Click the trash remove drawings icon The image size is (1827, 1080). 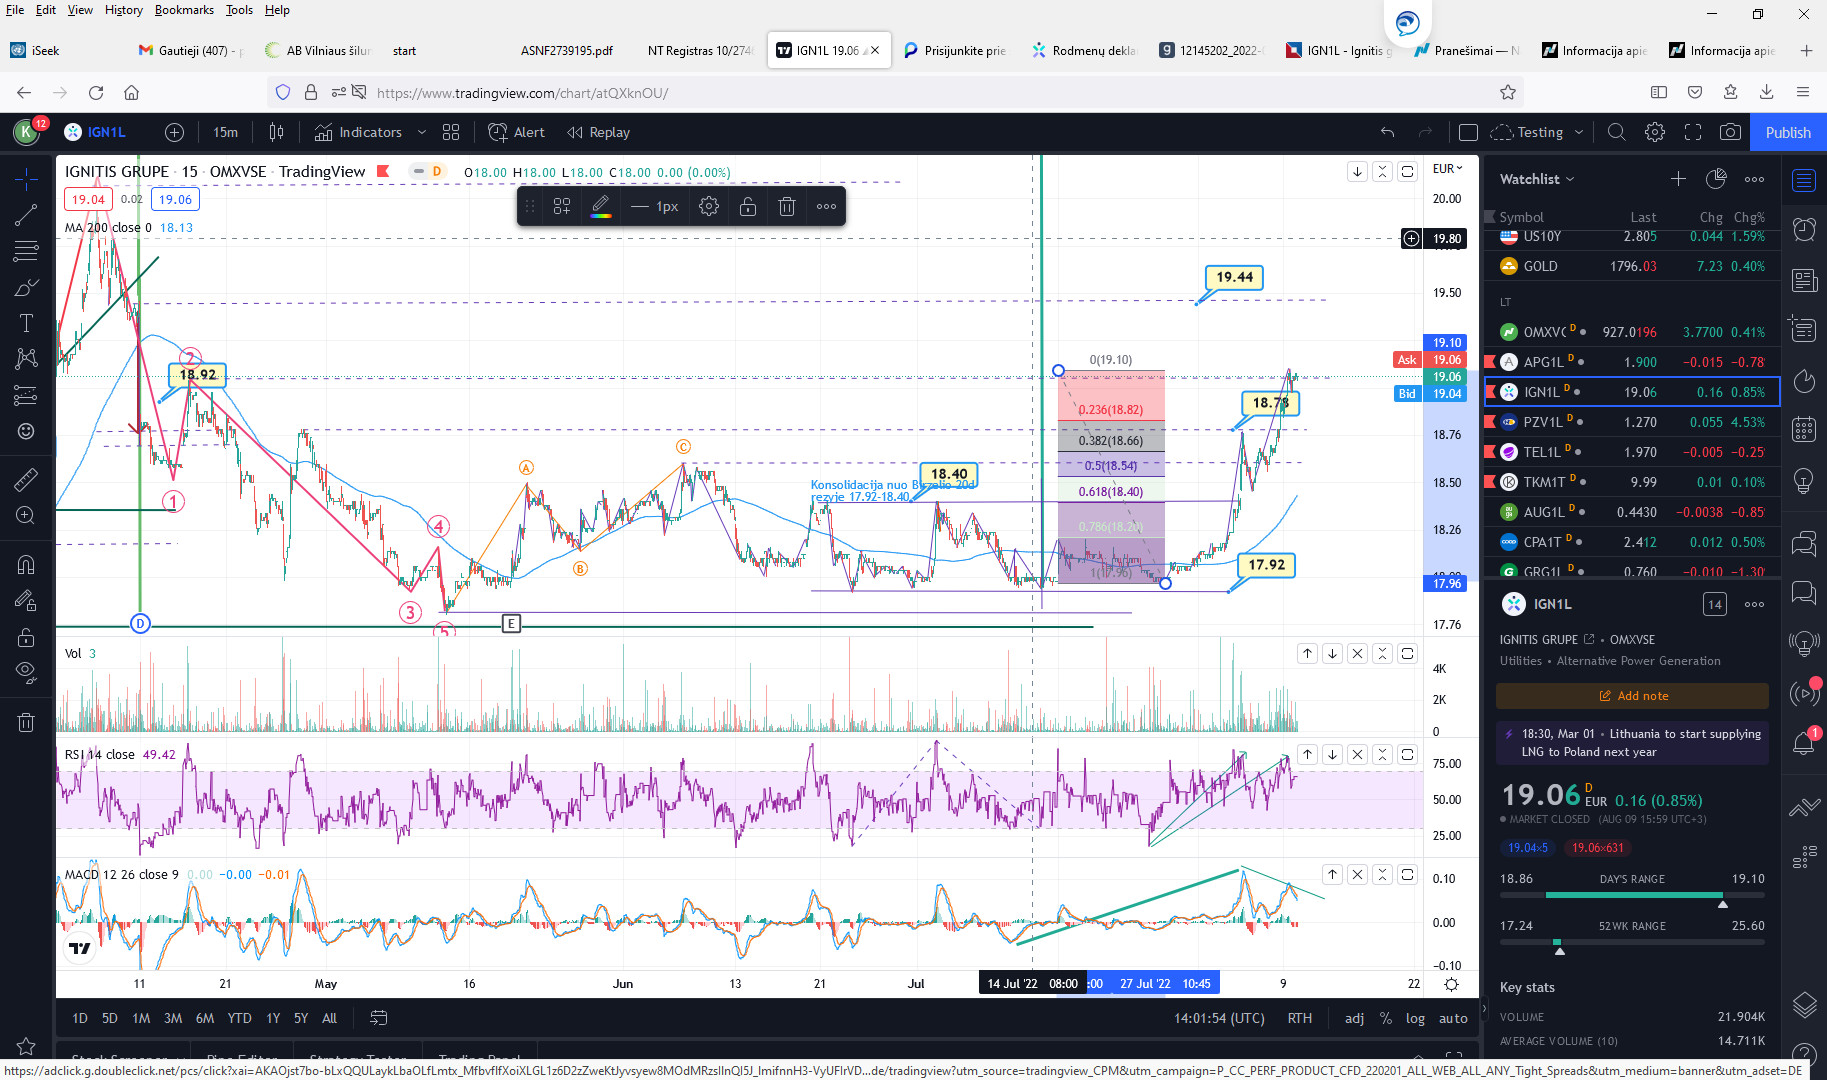pos(26,722)
